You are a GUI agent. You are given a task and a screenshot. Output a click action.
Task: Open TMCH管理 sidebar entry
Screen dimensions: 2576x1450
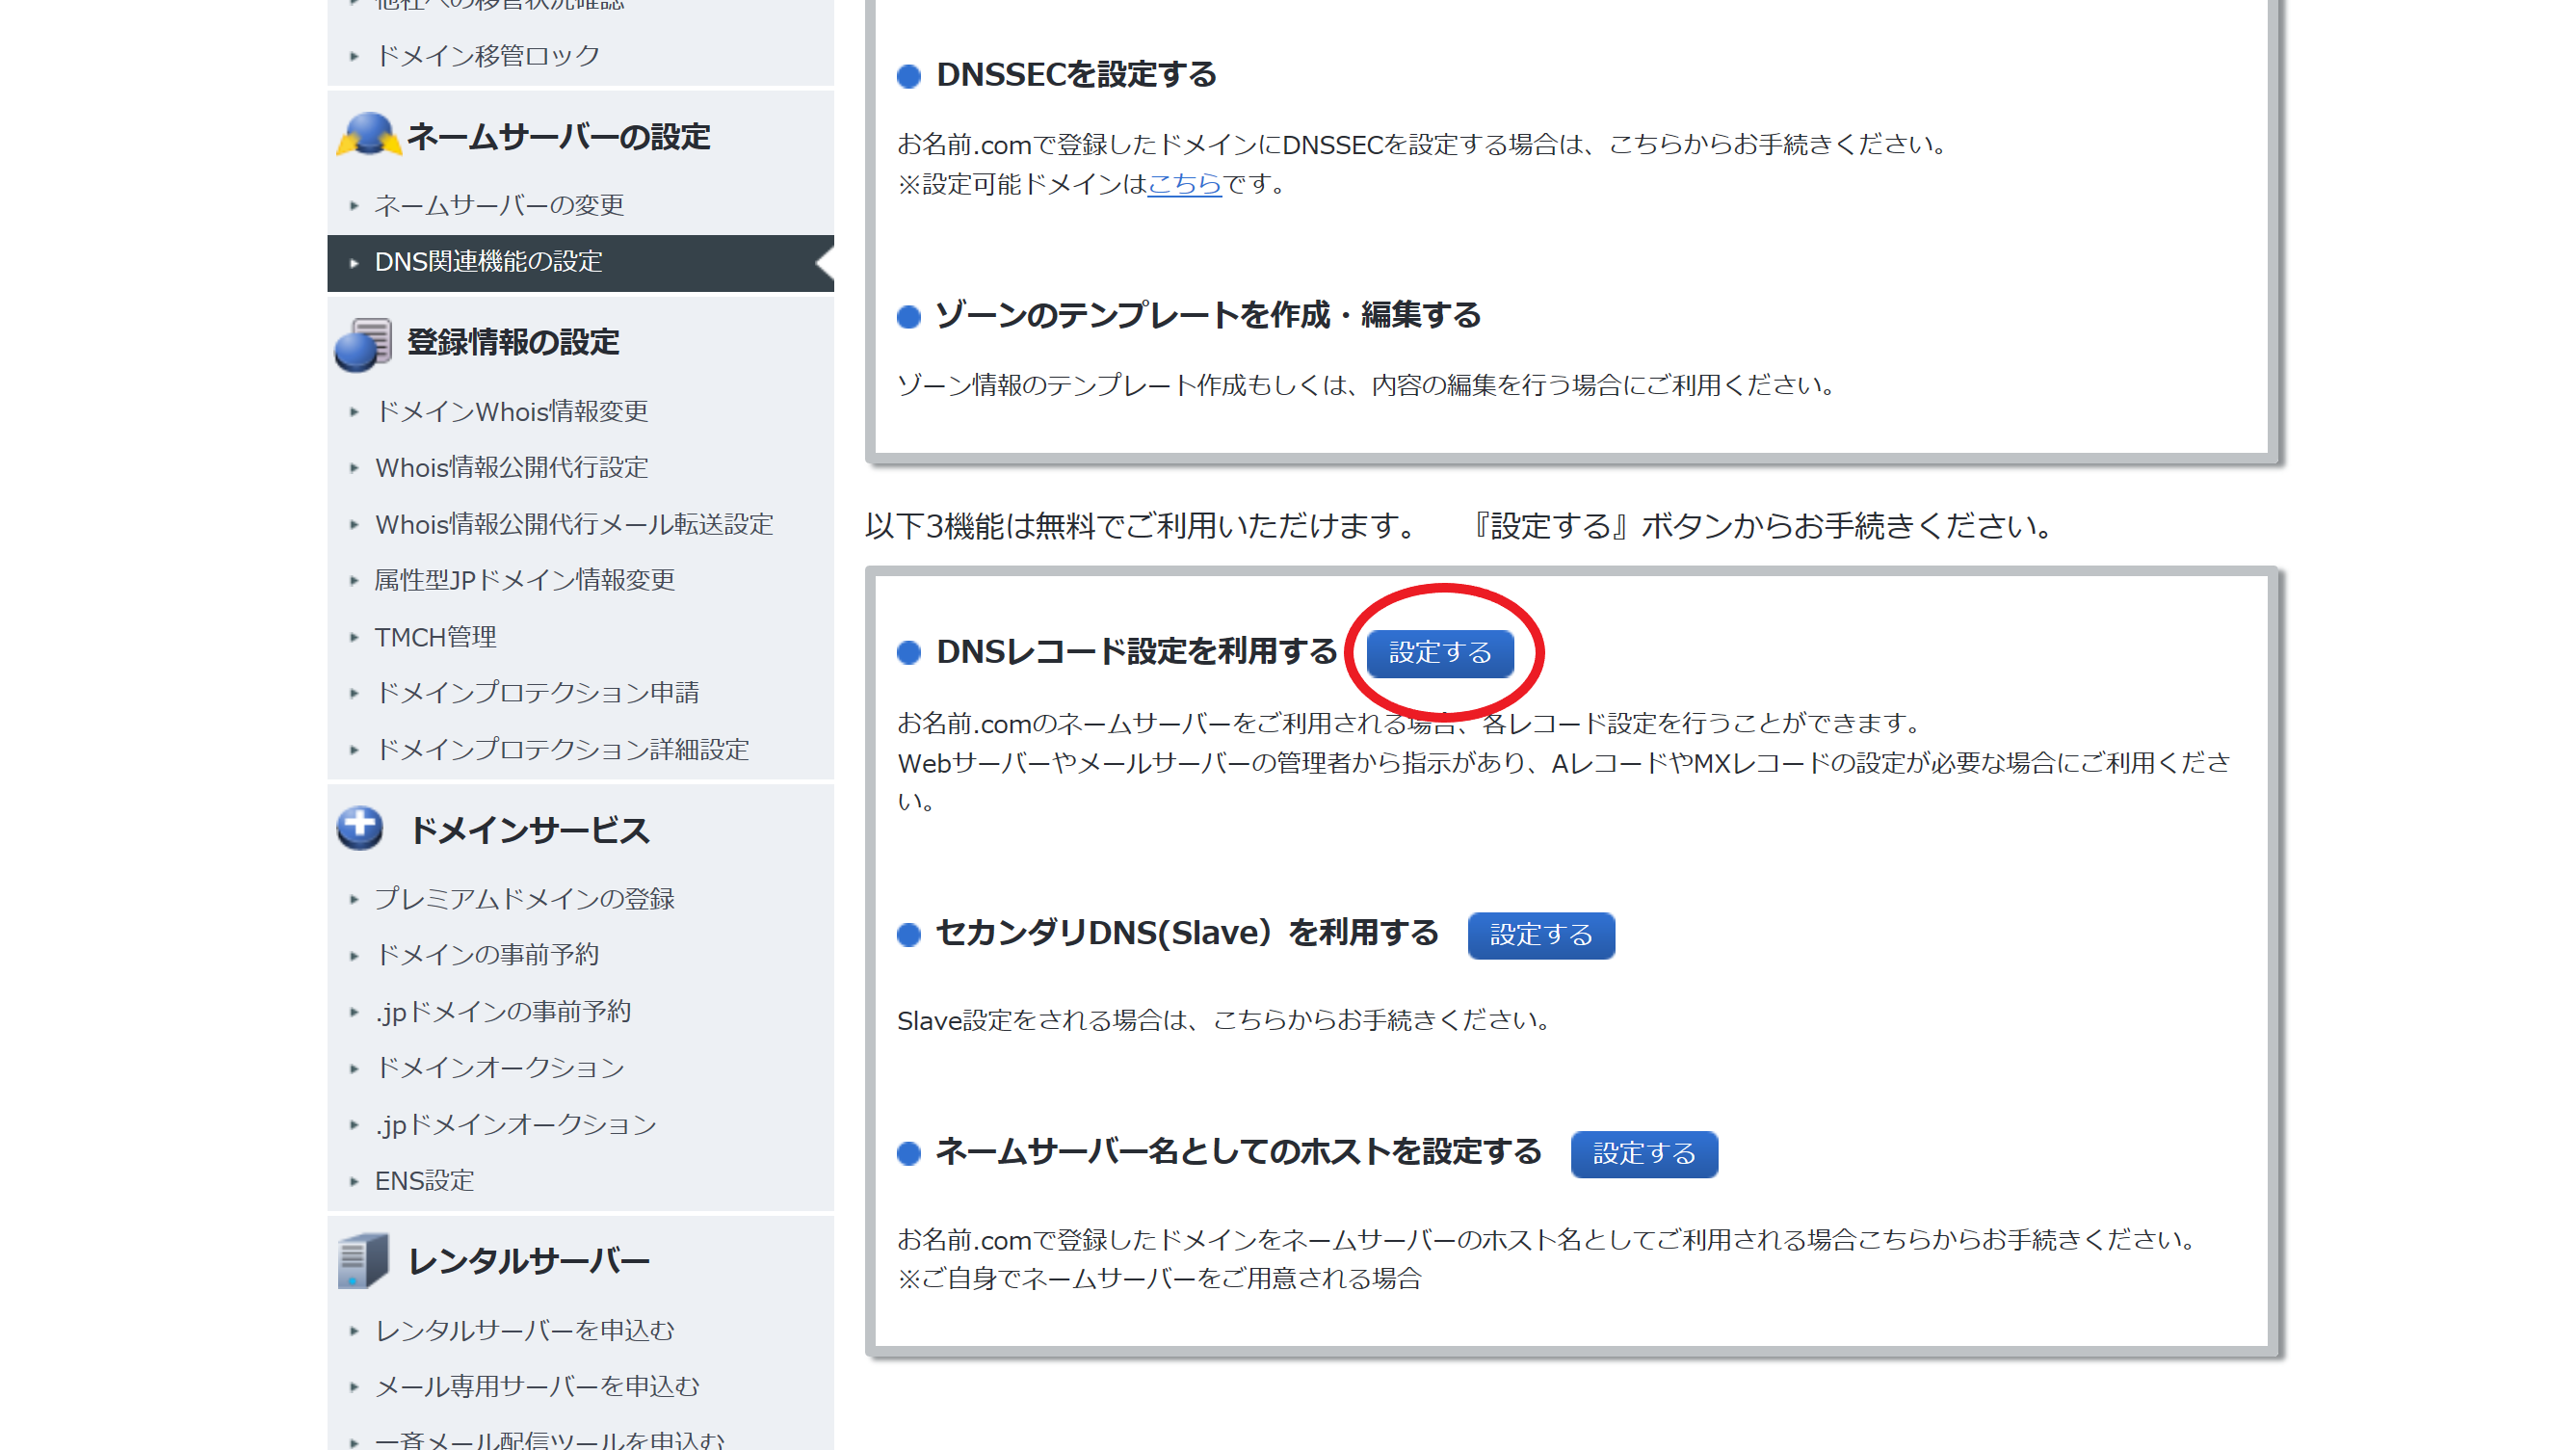[x=434, y=637]
